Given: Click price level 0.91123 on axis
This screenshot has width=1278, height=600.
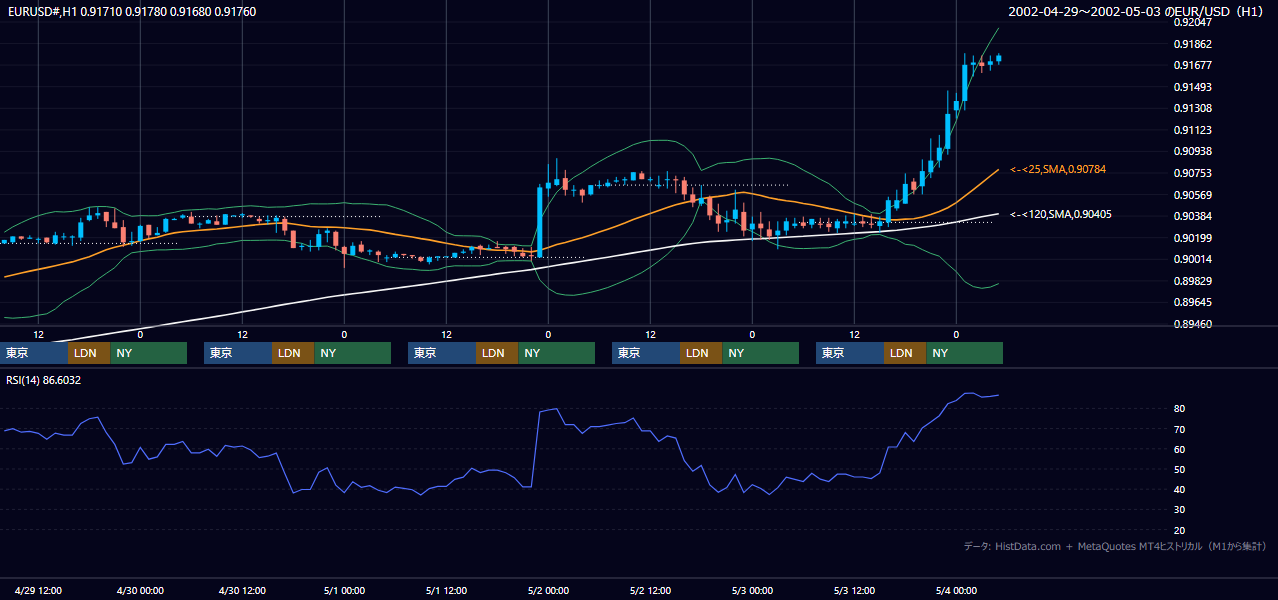Looking at the screenshot, I should pos(1193,130).
